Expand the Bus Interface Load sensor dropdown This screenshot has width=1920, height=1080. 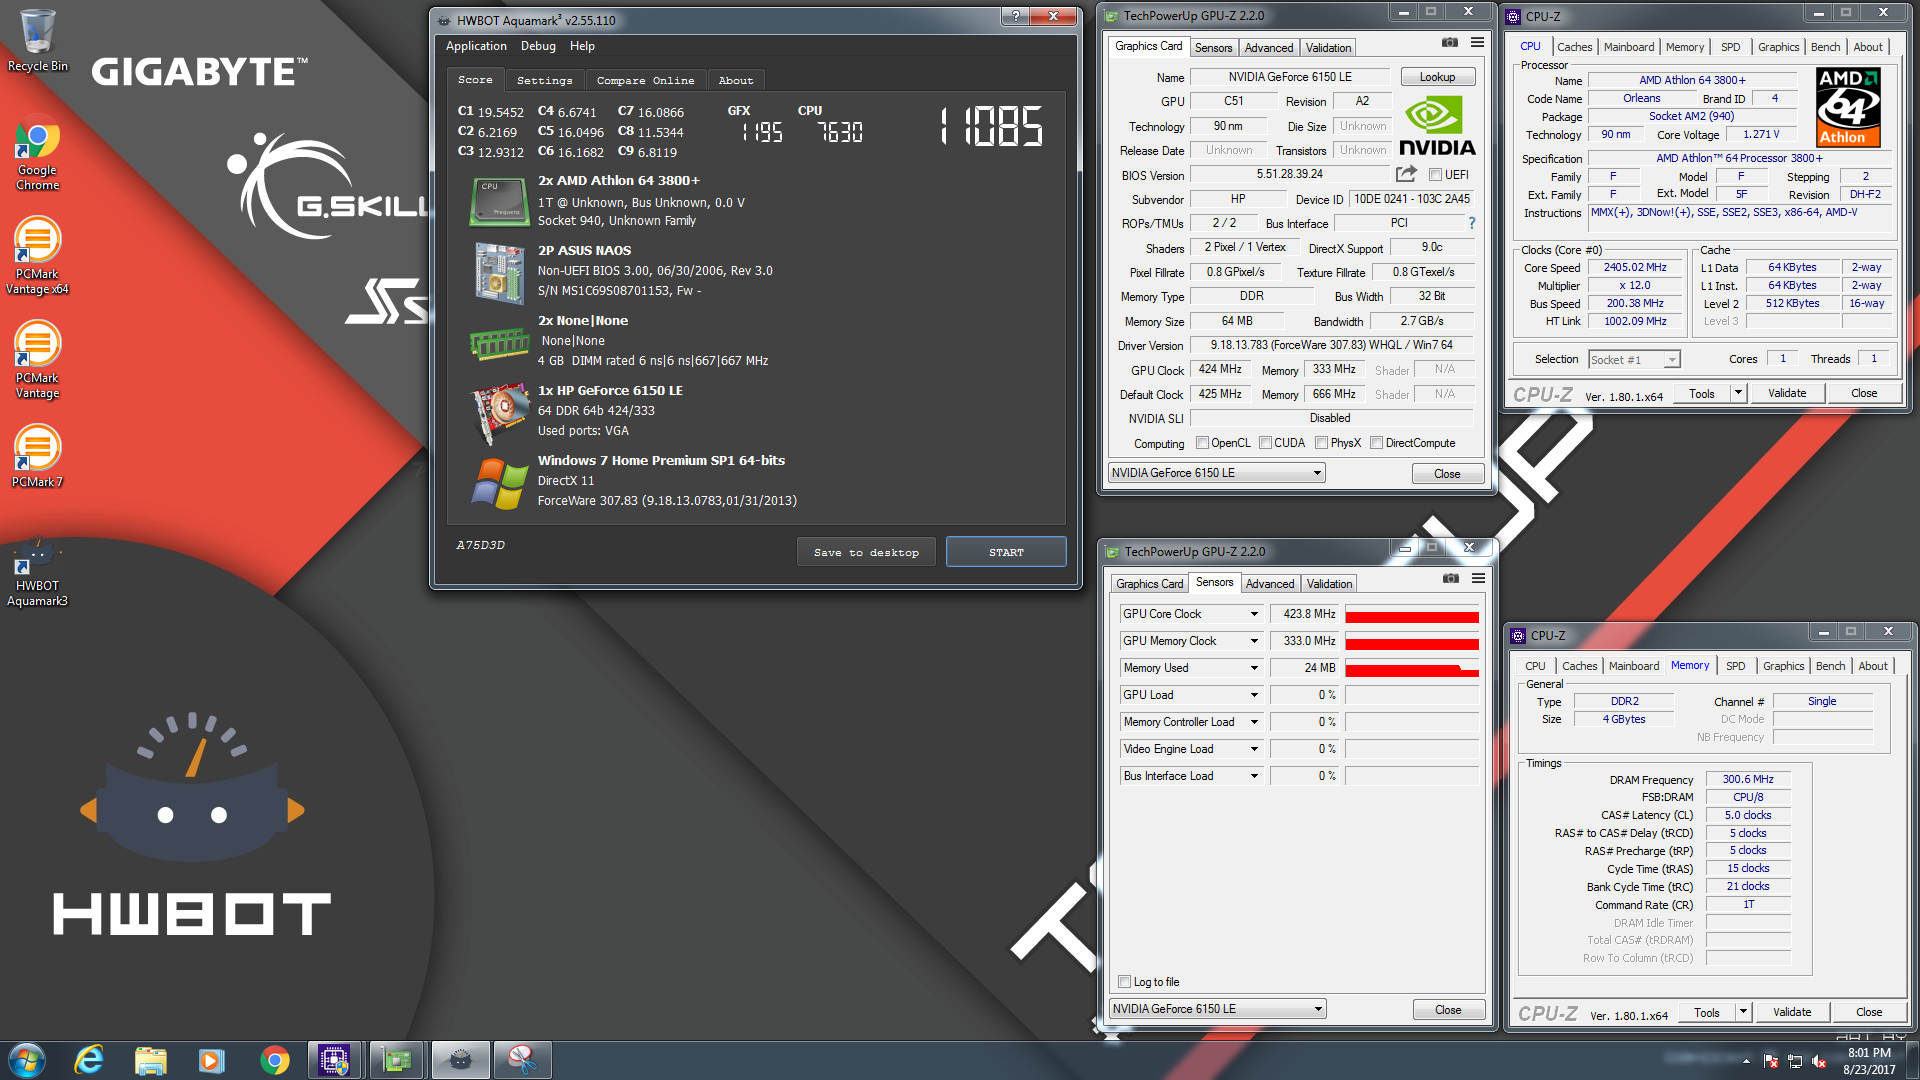tap(1254, 776)
